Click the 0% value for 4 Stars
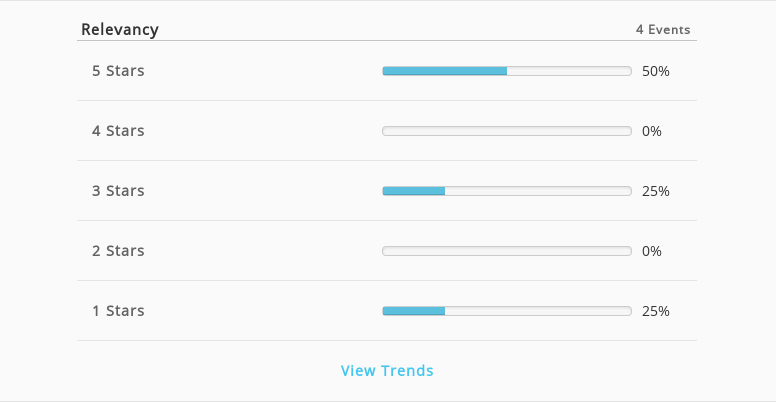Viewport: 776px width, 402px height. coord(652,131)
